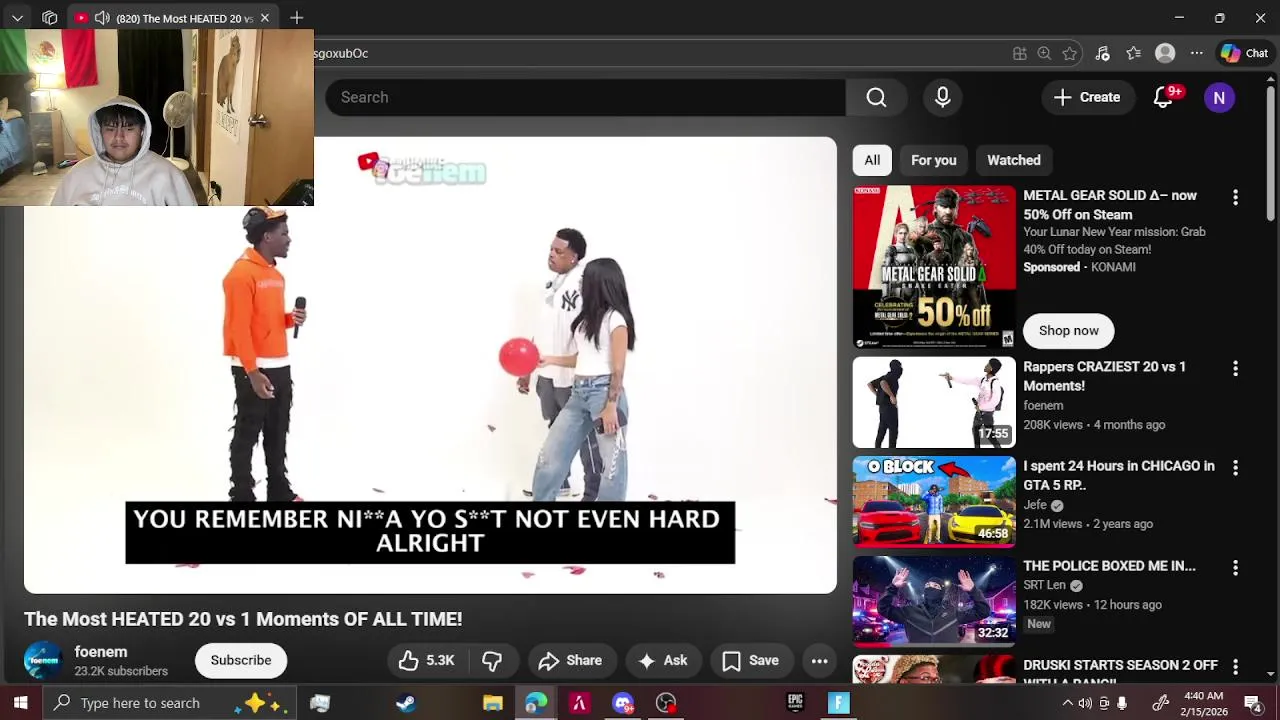Viewport: 1280px width, 720px height.
Task: Open a new browser tab
Action: (x=297, y=18)
